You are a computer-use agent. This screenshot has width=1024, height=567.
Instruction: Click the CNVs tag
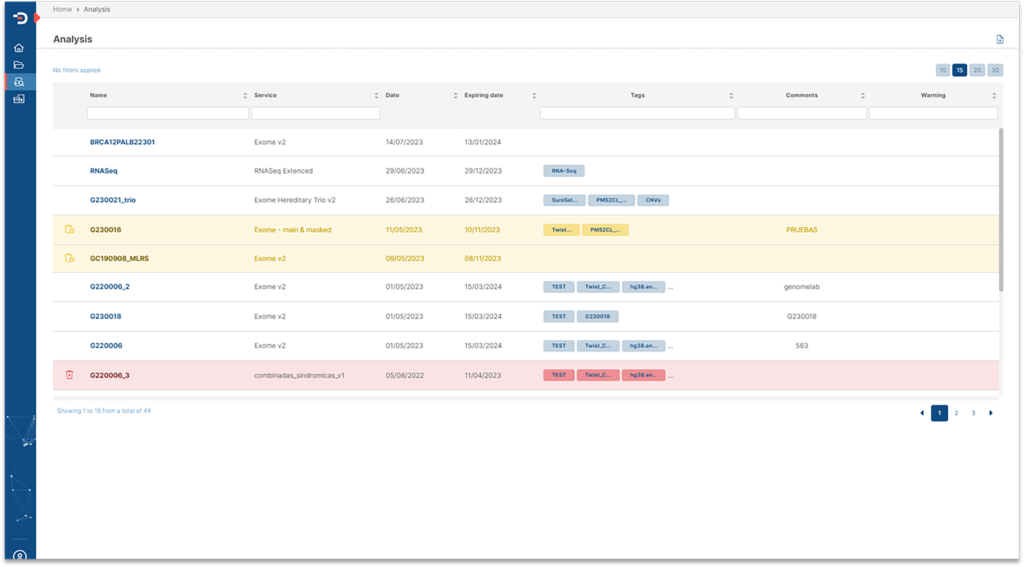pyautogui.click(x=653, y=200)
